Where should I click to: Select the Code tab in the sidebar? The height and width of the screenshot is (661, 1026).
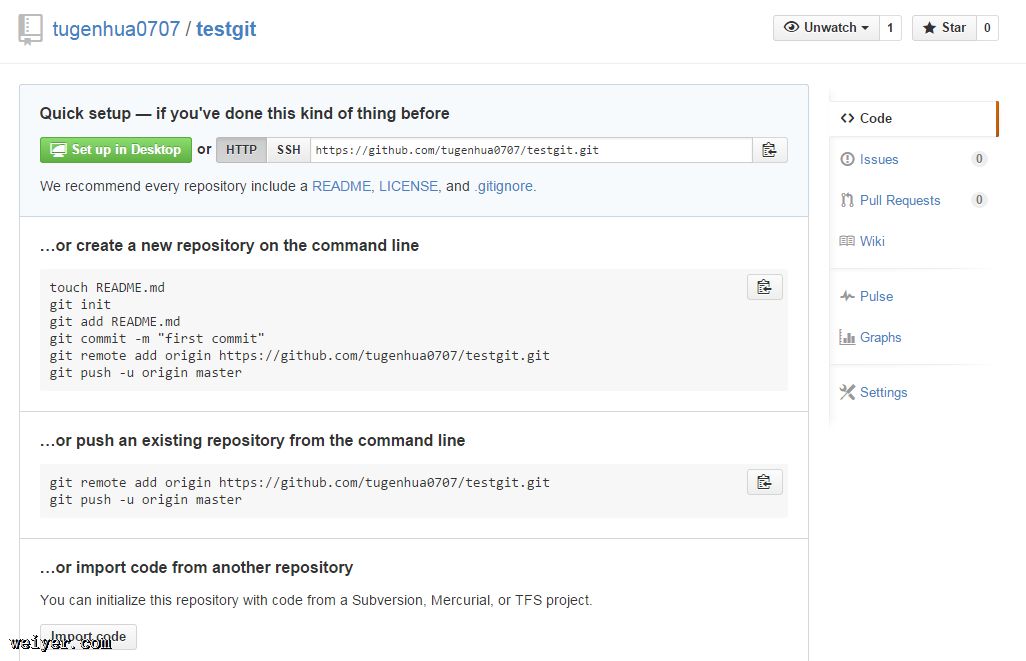[x=875, y=118]
